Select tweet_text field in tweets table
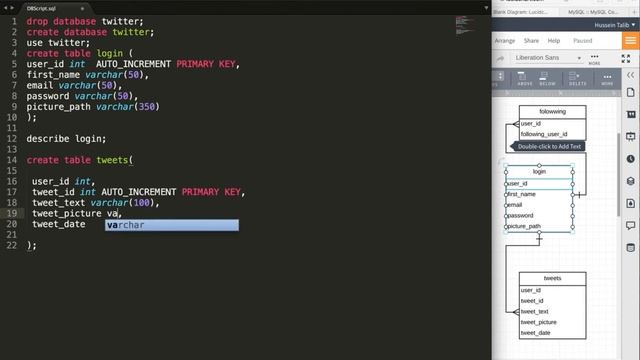 [552, 311]
